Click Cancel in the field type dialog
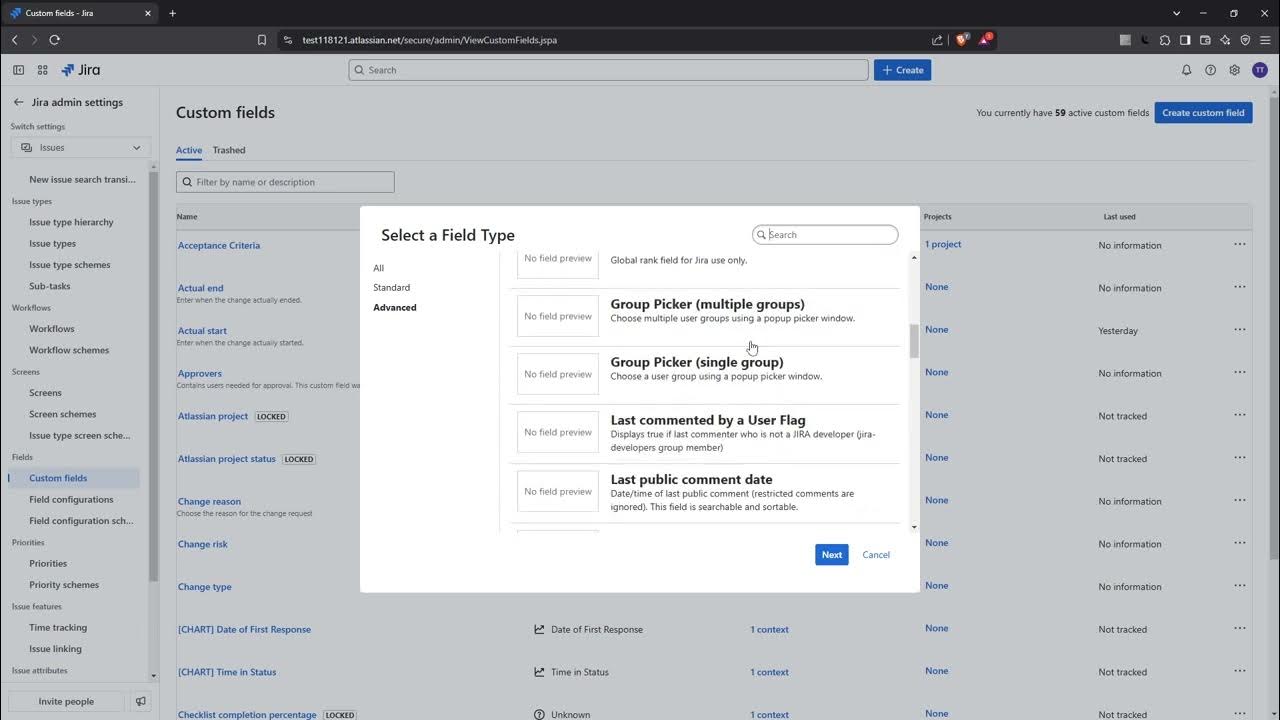Viewport: 1280px width, 720px height. 876,555
